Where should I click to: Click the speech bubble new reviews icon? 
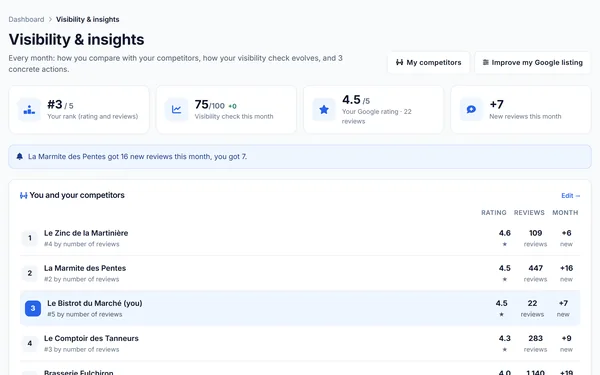click(x=471, y=110)
